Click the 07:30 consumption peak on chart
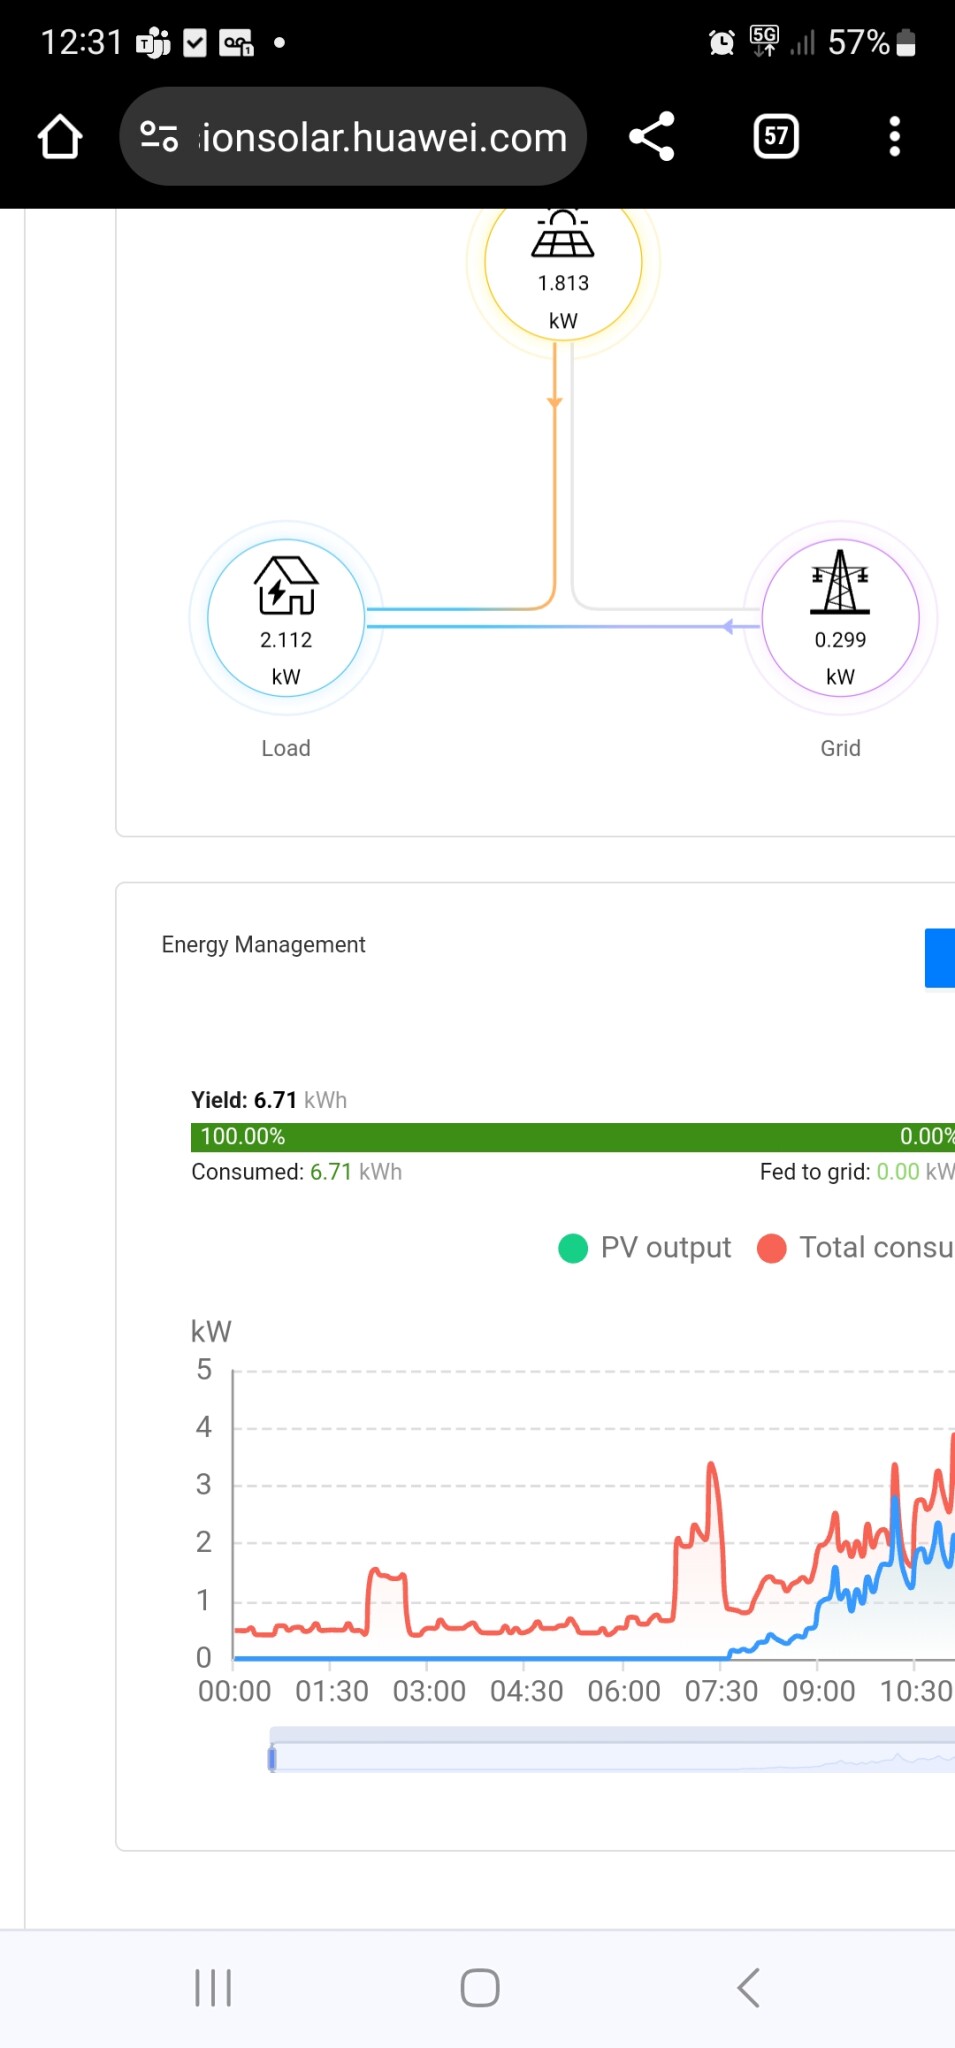Viewport: 955px width, 2048px height. click(x=712, y=1468)
